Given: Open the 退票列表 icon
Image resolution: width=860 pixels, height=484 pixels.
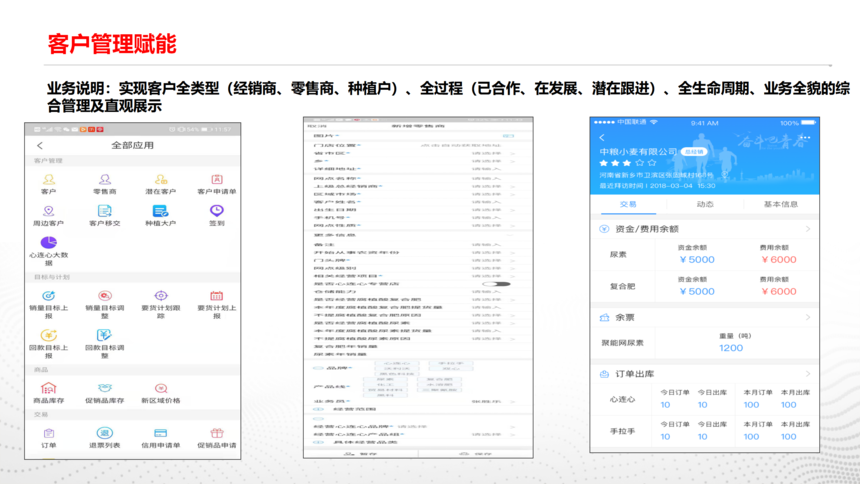Looking at the screenshot, I should click(x=104, y=433).
